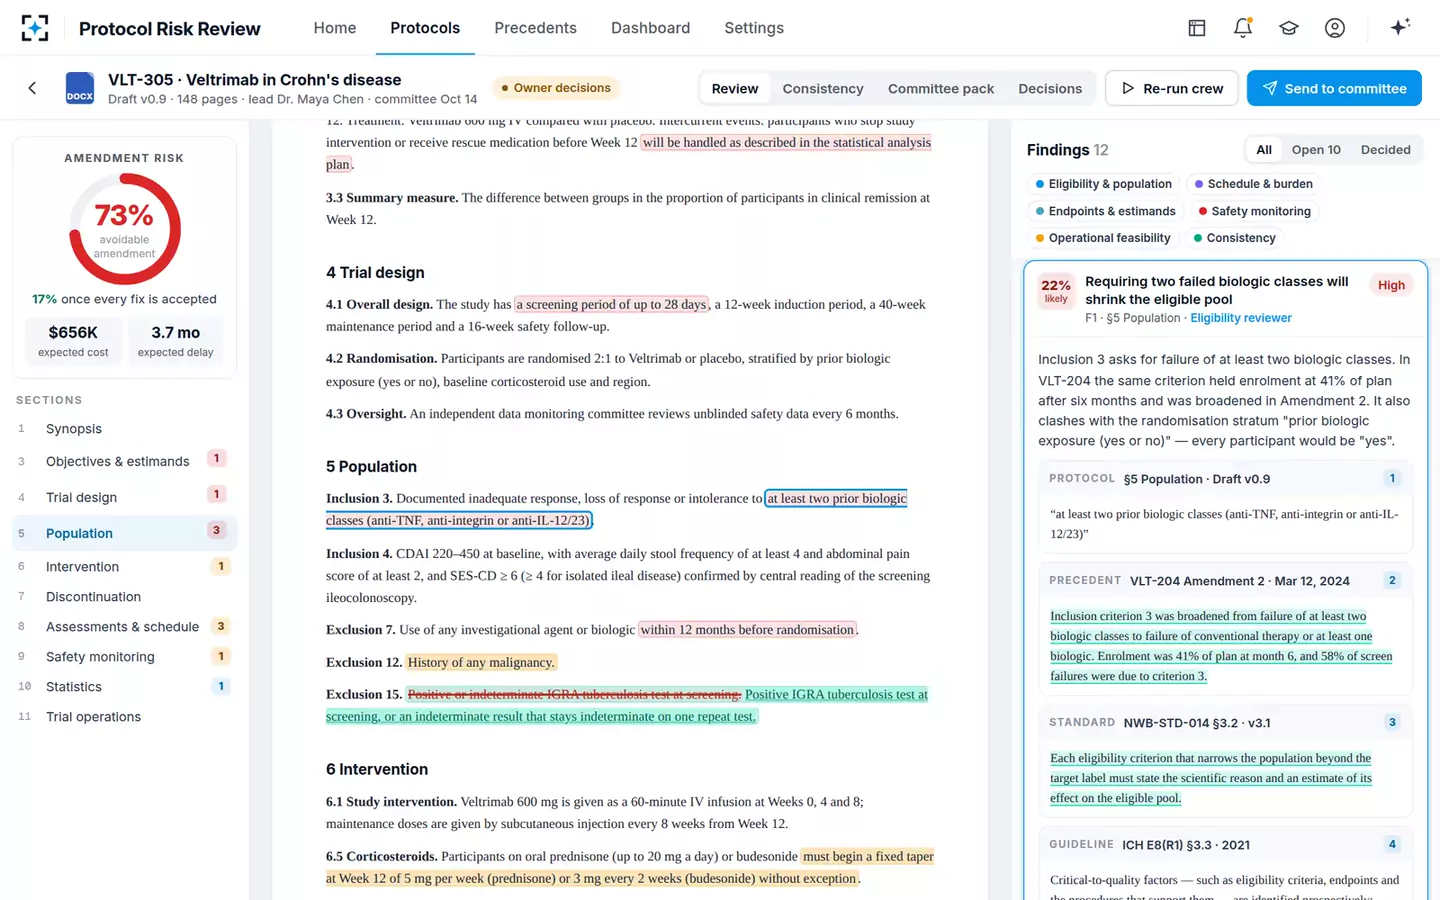
Task: Toggle the Operational feasibility filter chip
Action: 1103,238
